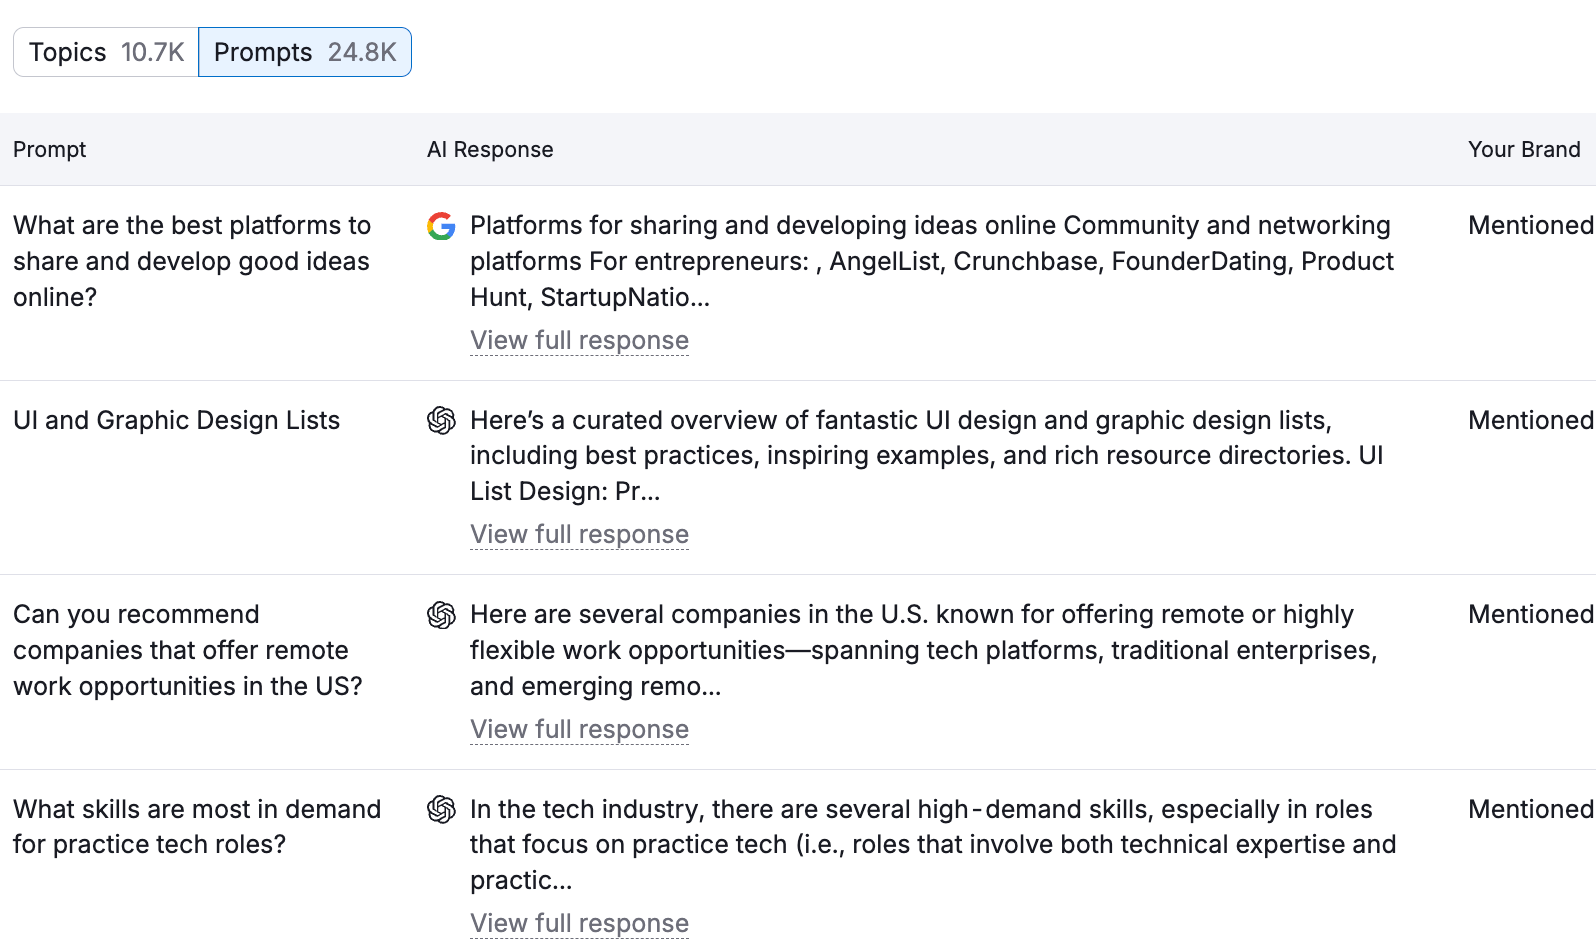
Task: Click Mentioned status in the AngelList response row
Action: click(x=1529, y=226)
